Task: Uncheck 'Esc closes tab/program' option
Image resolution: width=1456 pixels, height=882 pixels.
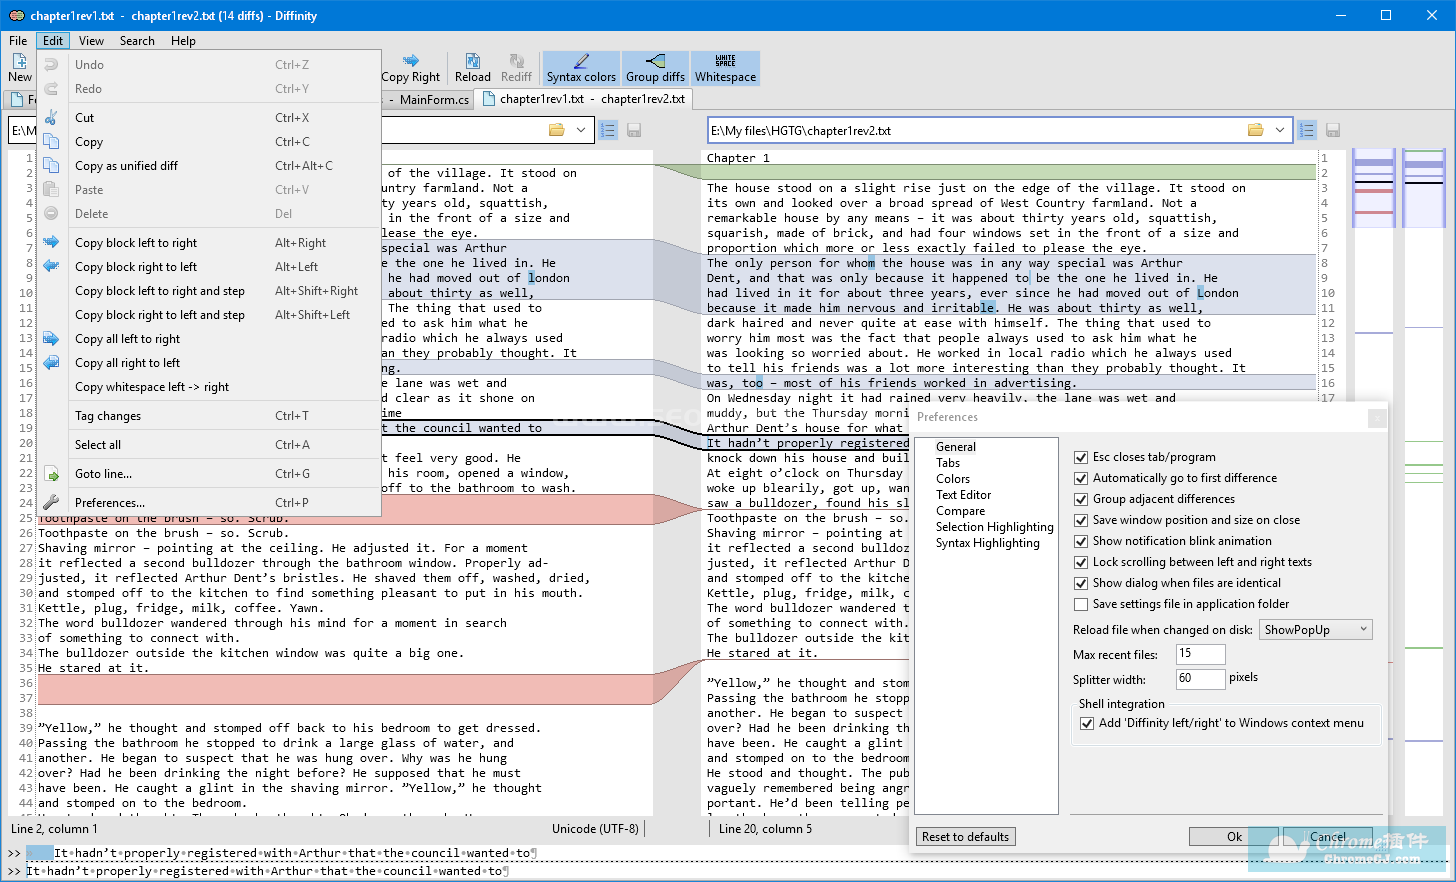Action: tap(1081, 457)
